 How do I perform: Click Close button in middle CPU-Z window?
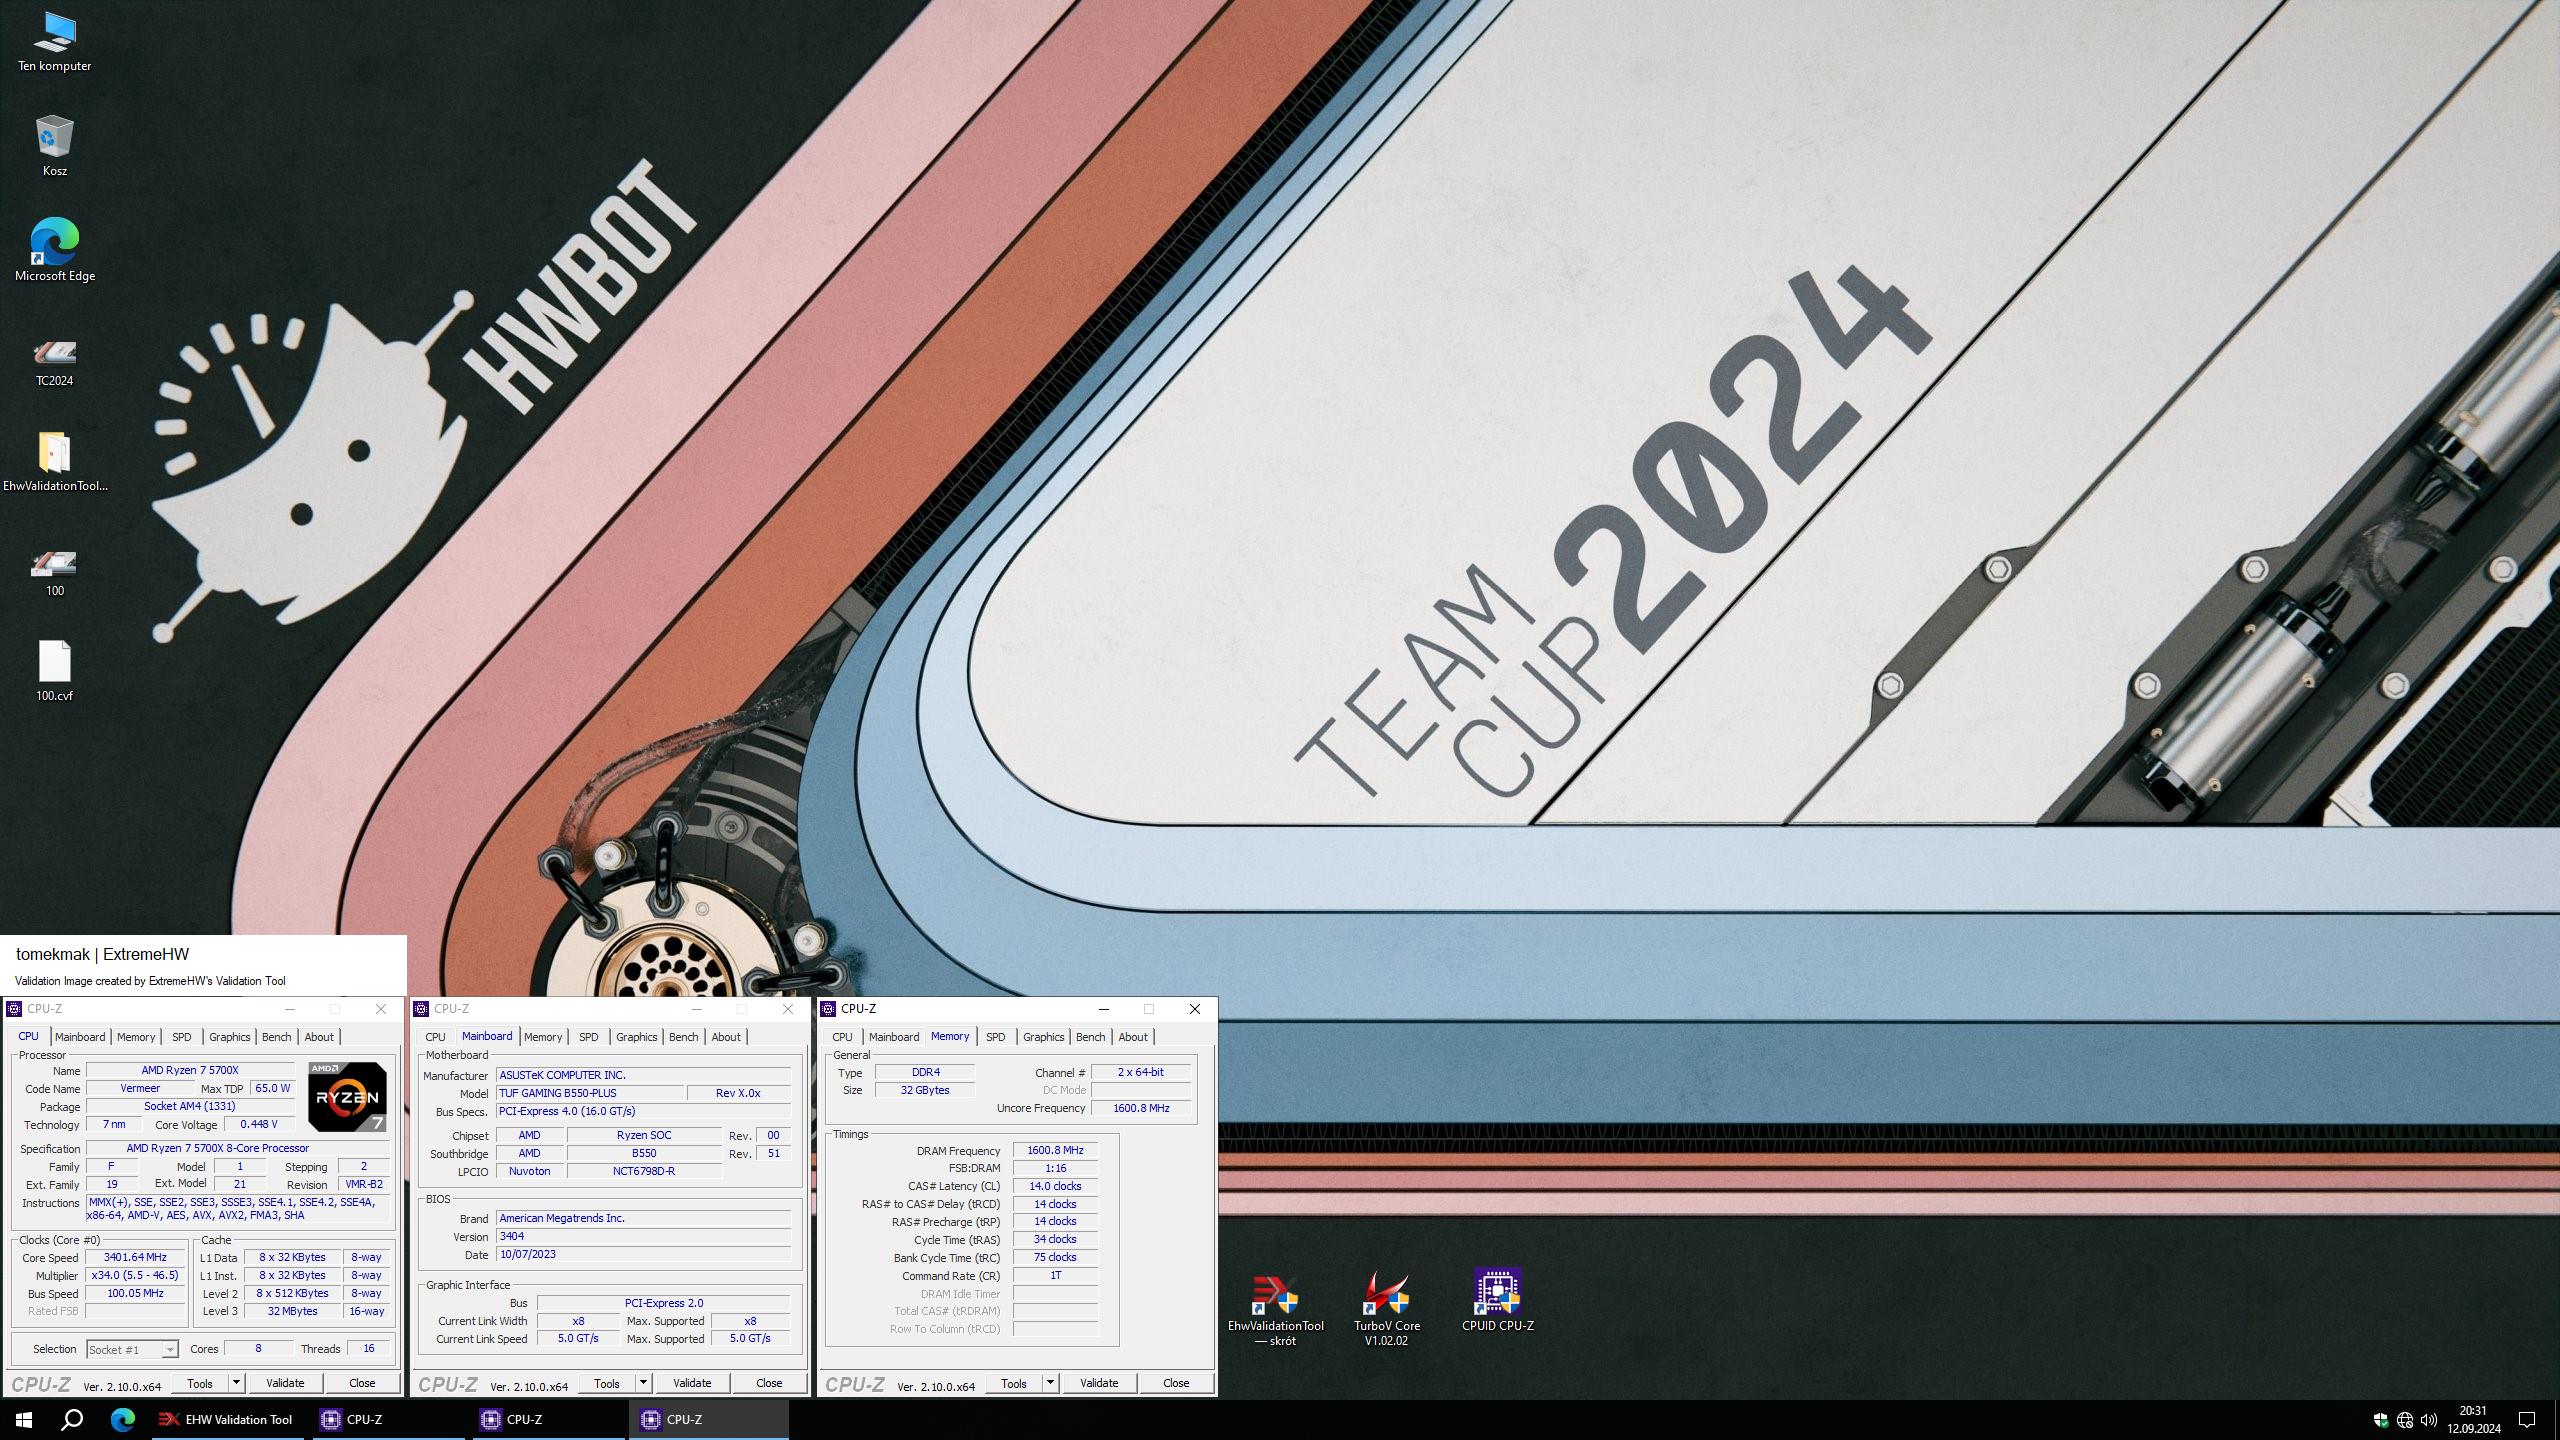(769, 1383)
